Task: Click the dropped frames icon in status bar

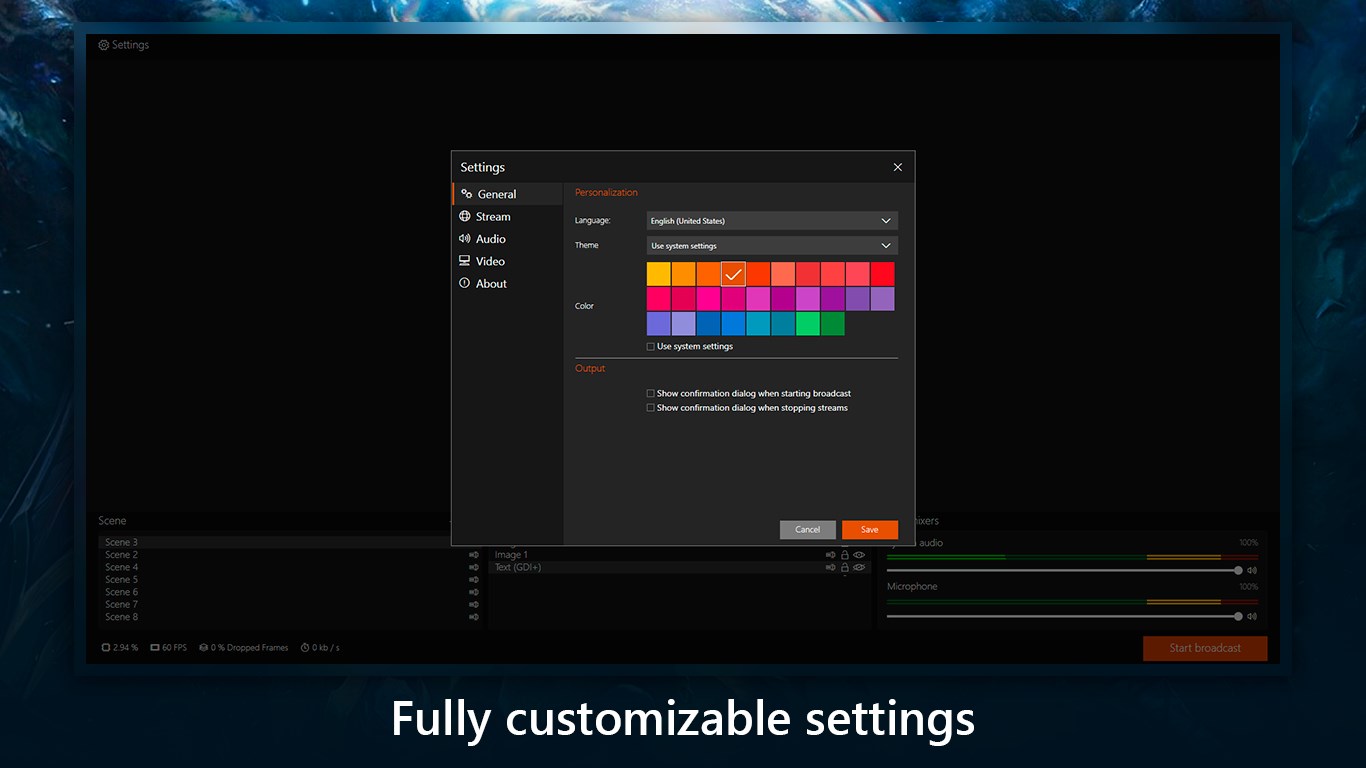Action: click(203, 648)
